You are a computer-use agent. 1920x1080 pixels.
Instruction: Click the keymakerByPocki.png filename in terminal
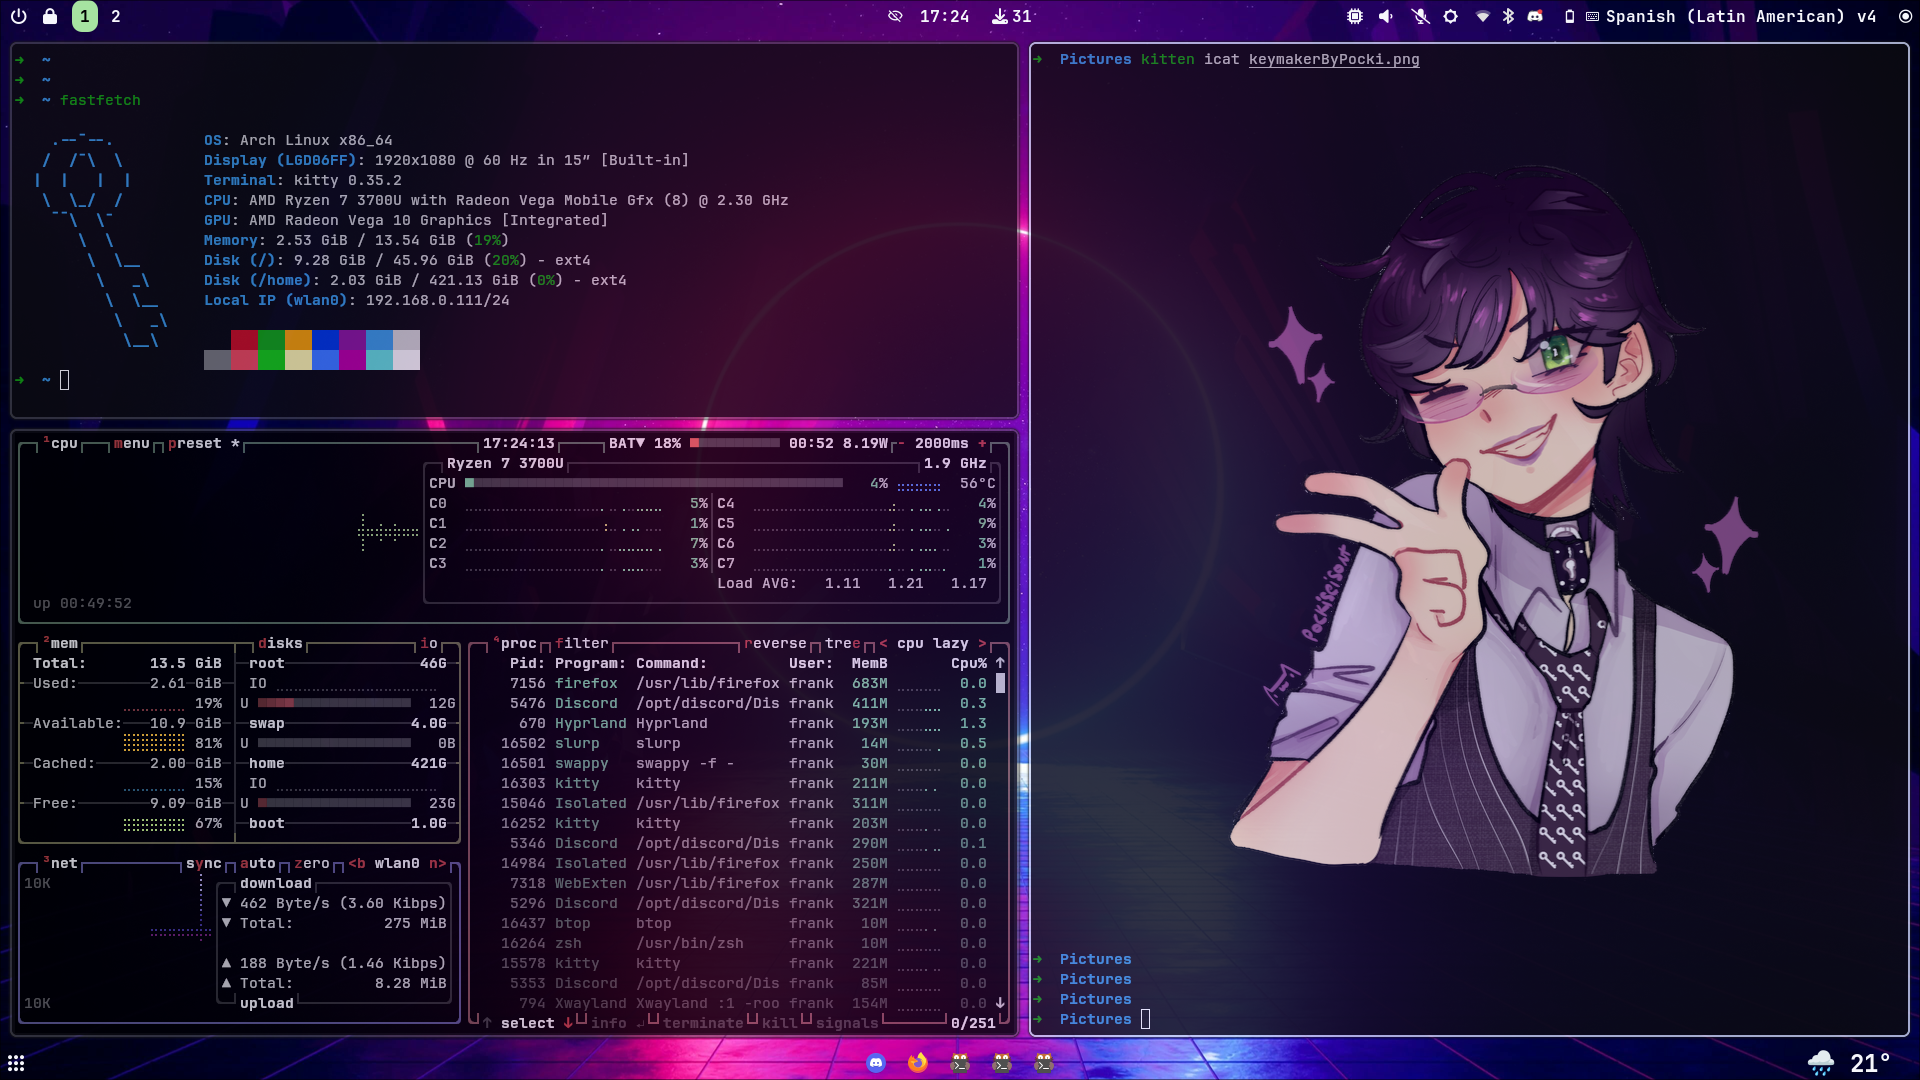[x=1334, y=59]
